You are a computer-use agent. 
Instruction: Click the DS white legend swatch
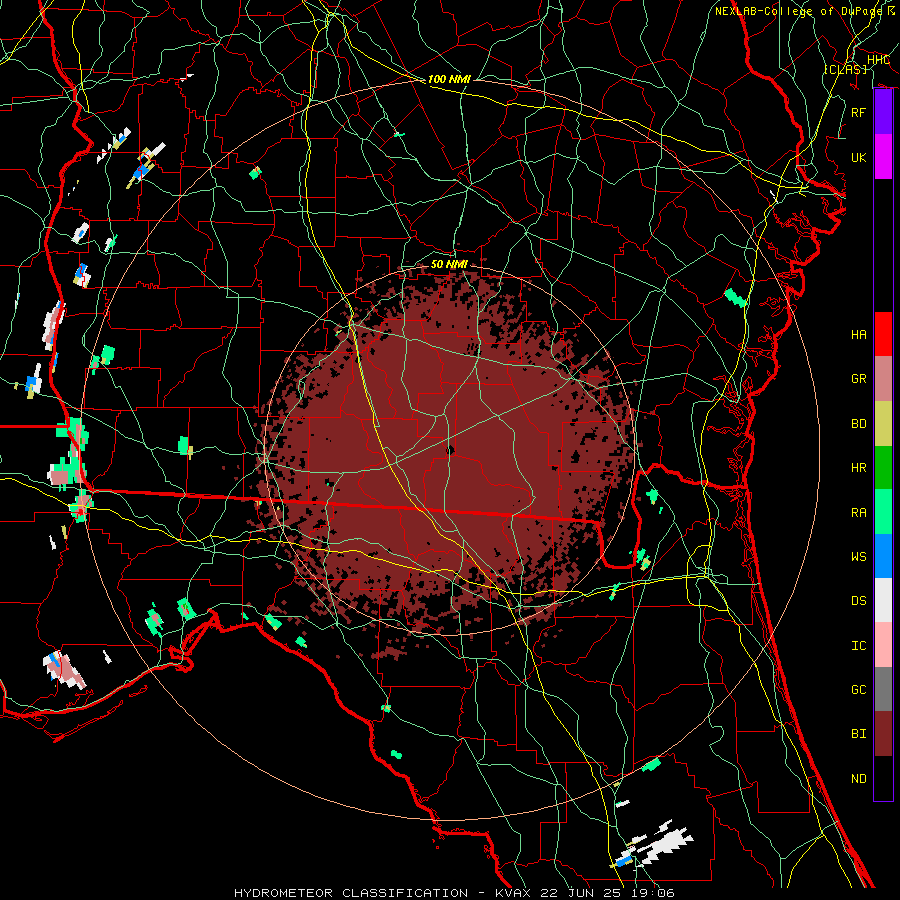coord(883,600)
